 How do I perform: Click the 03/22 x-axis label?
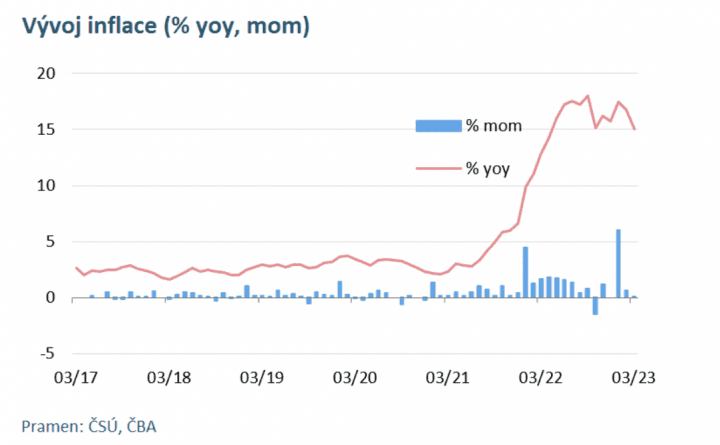click(x=540, y=377)
